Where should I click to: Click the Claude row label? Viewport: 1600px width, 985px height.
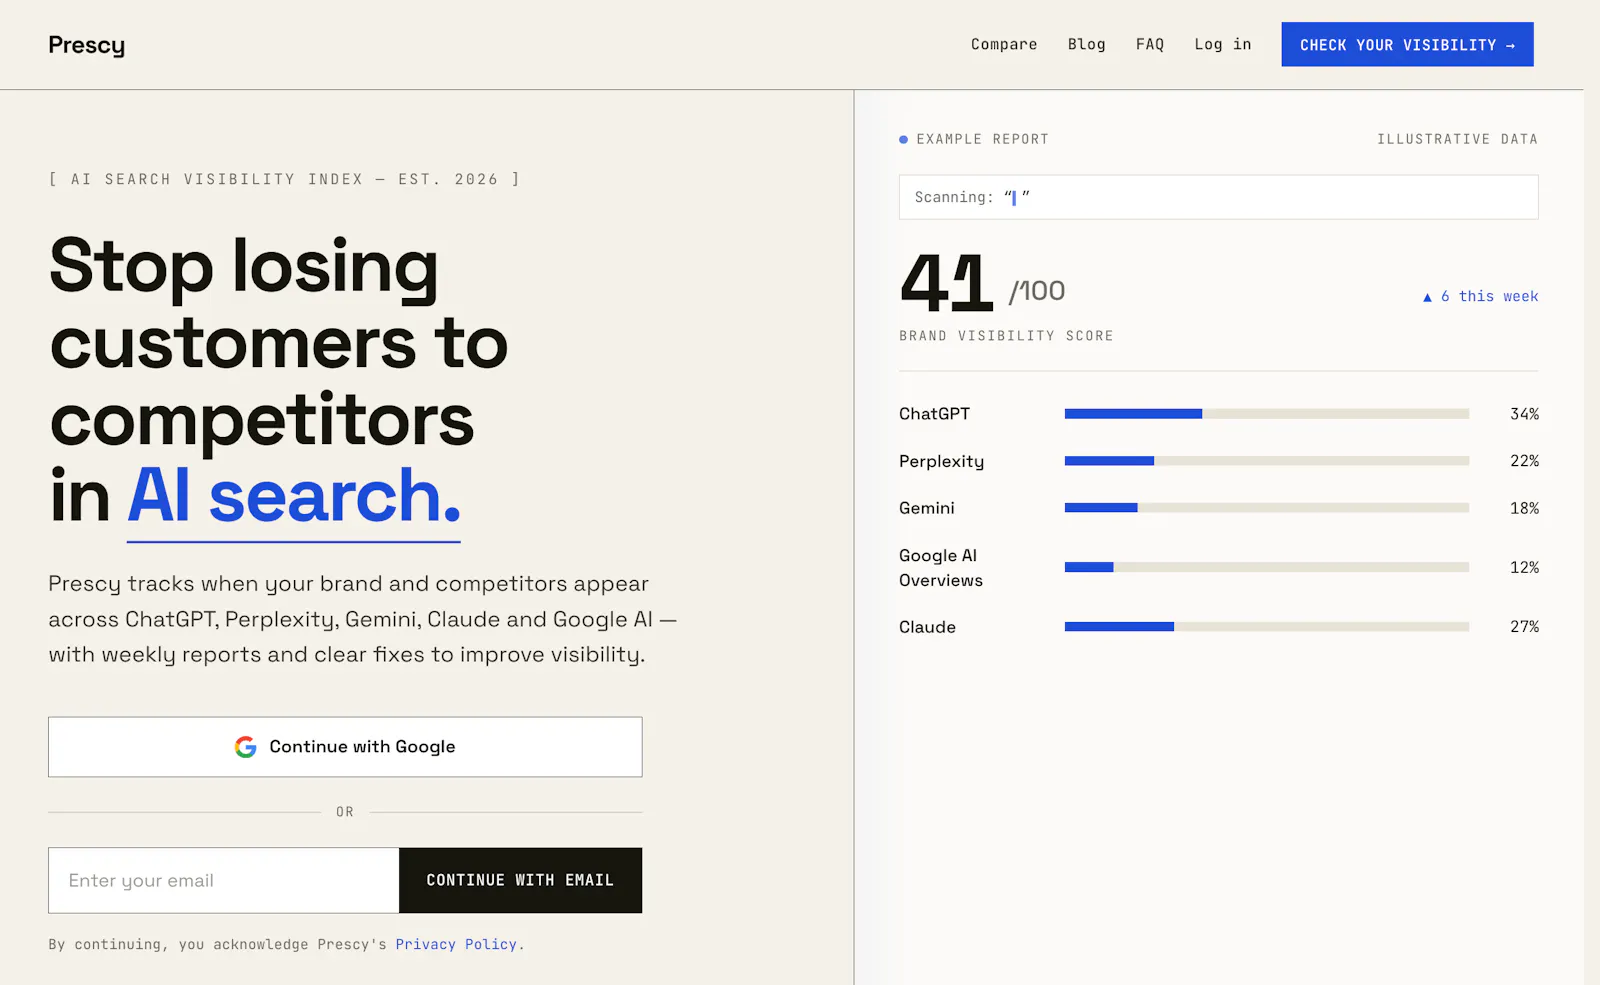[x=927, y=627]
